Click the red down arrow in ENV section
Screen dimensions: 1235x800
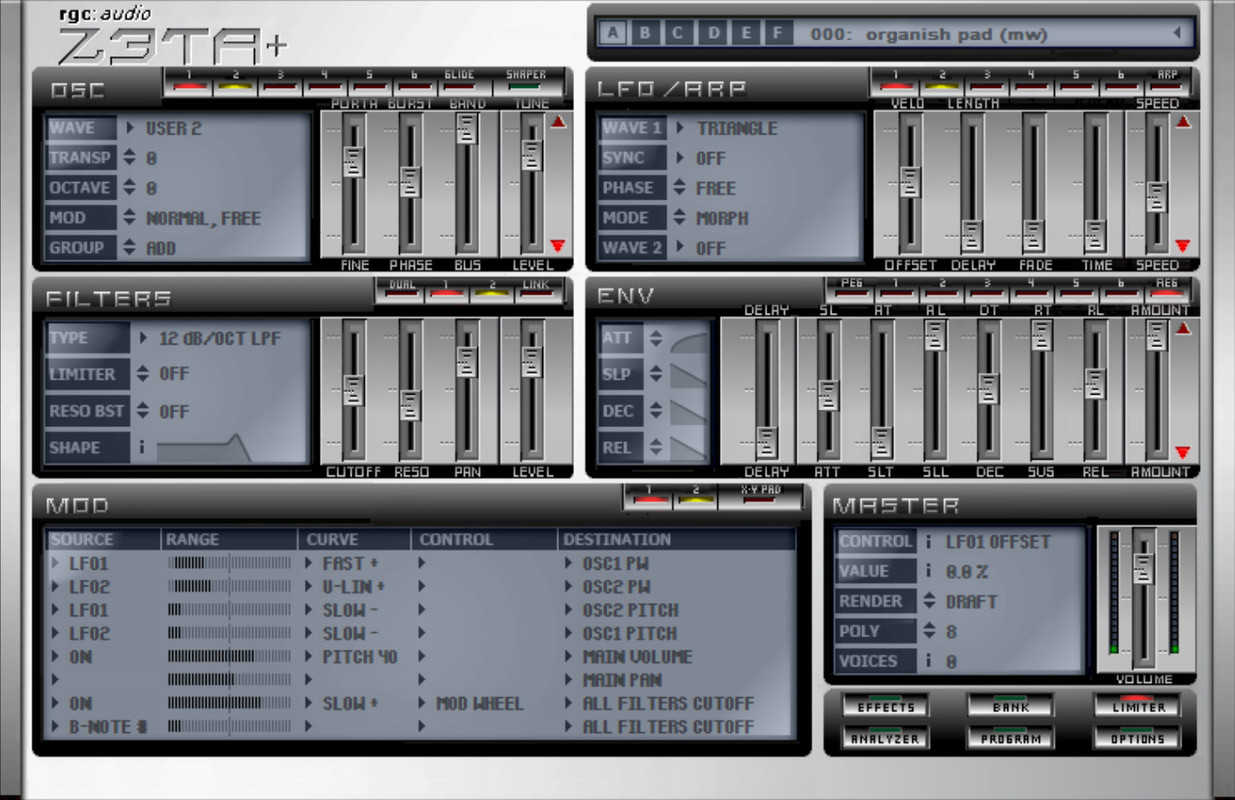[1183, 453]
